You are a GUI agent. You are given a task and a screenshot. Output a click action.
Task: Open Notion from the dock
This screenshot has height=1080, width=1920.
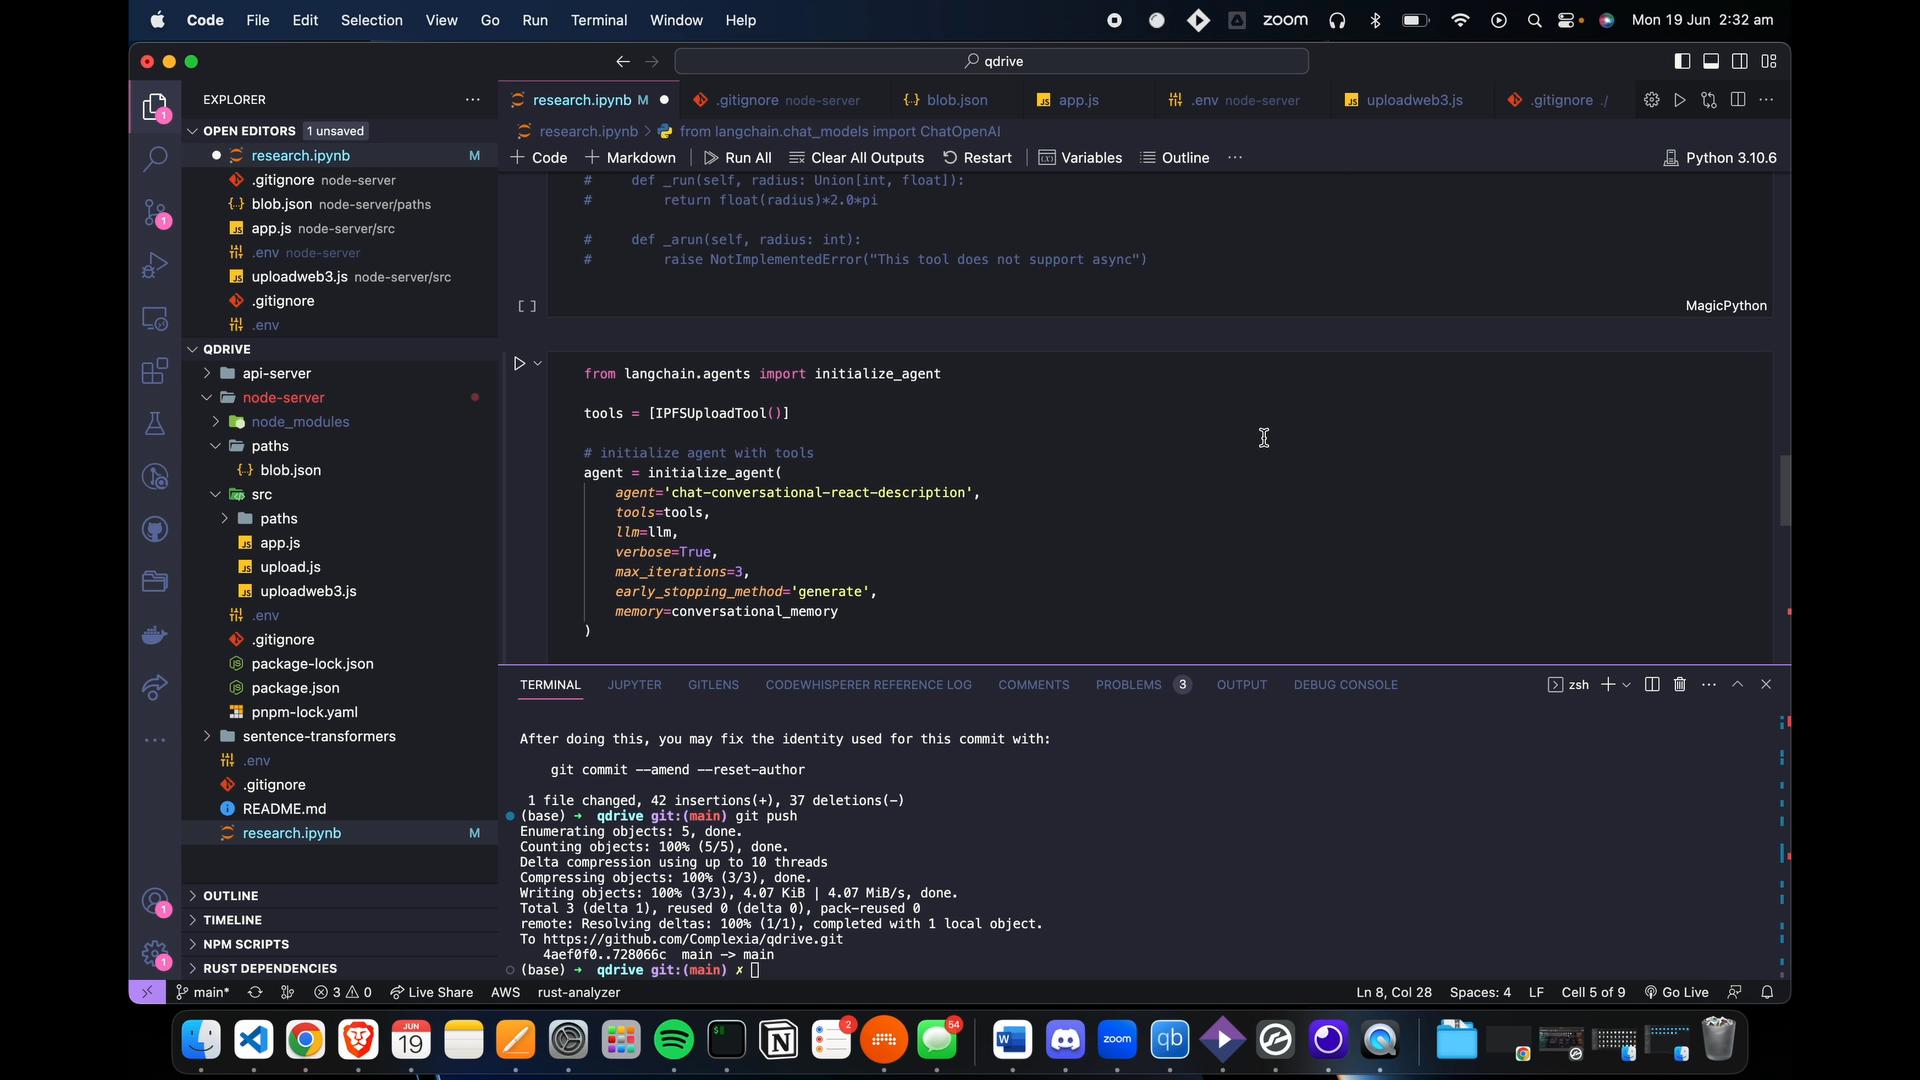click(x=779, y=1041)
